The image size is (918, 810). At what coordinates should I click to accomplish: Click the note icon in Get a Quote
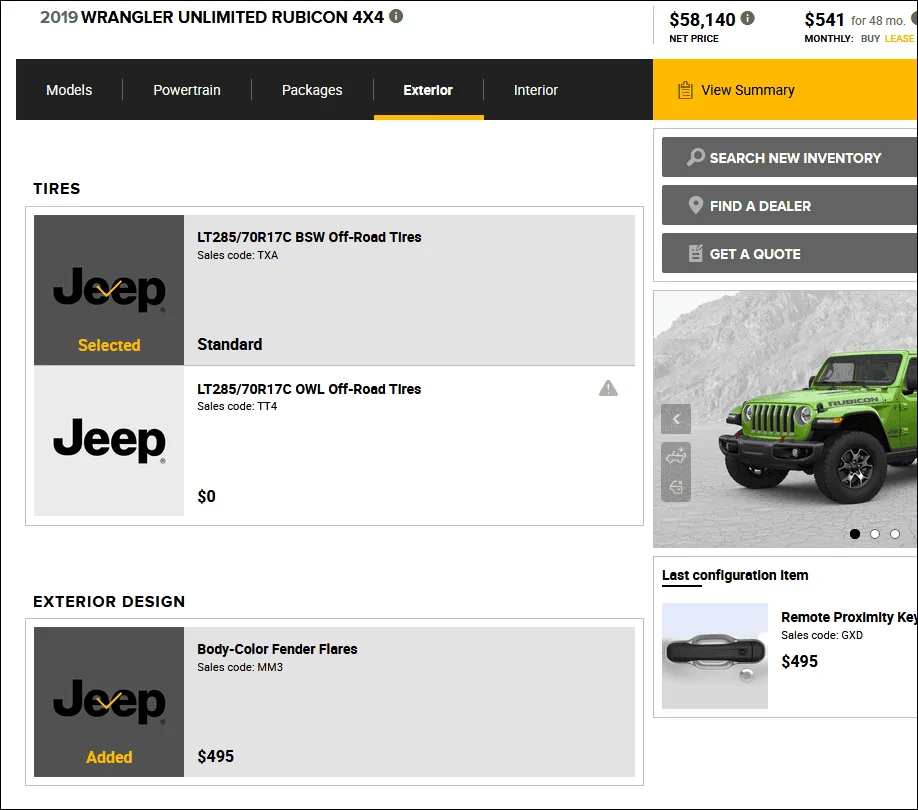point(696,253)
